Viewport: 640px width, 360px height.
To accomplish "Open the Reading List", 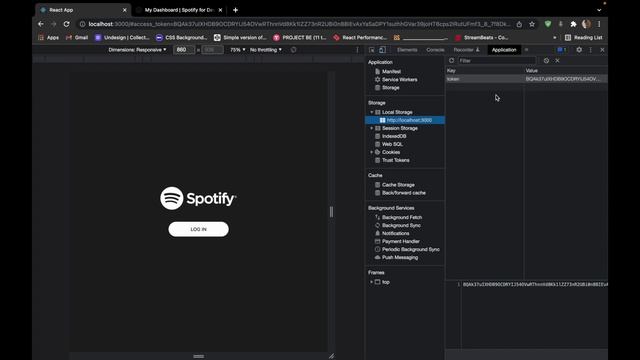I will (x=584, y=38).
